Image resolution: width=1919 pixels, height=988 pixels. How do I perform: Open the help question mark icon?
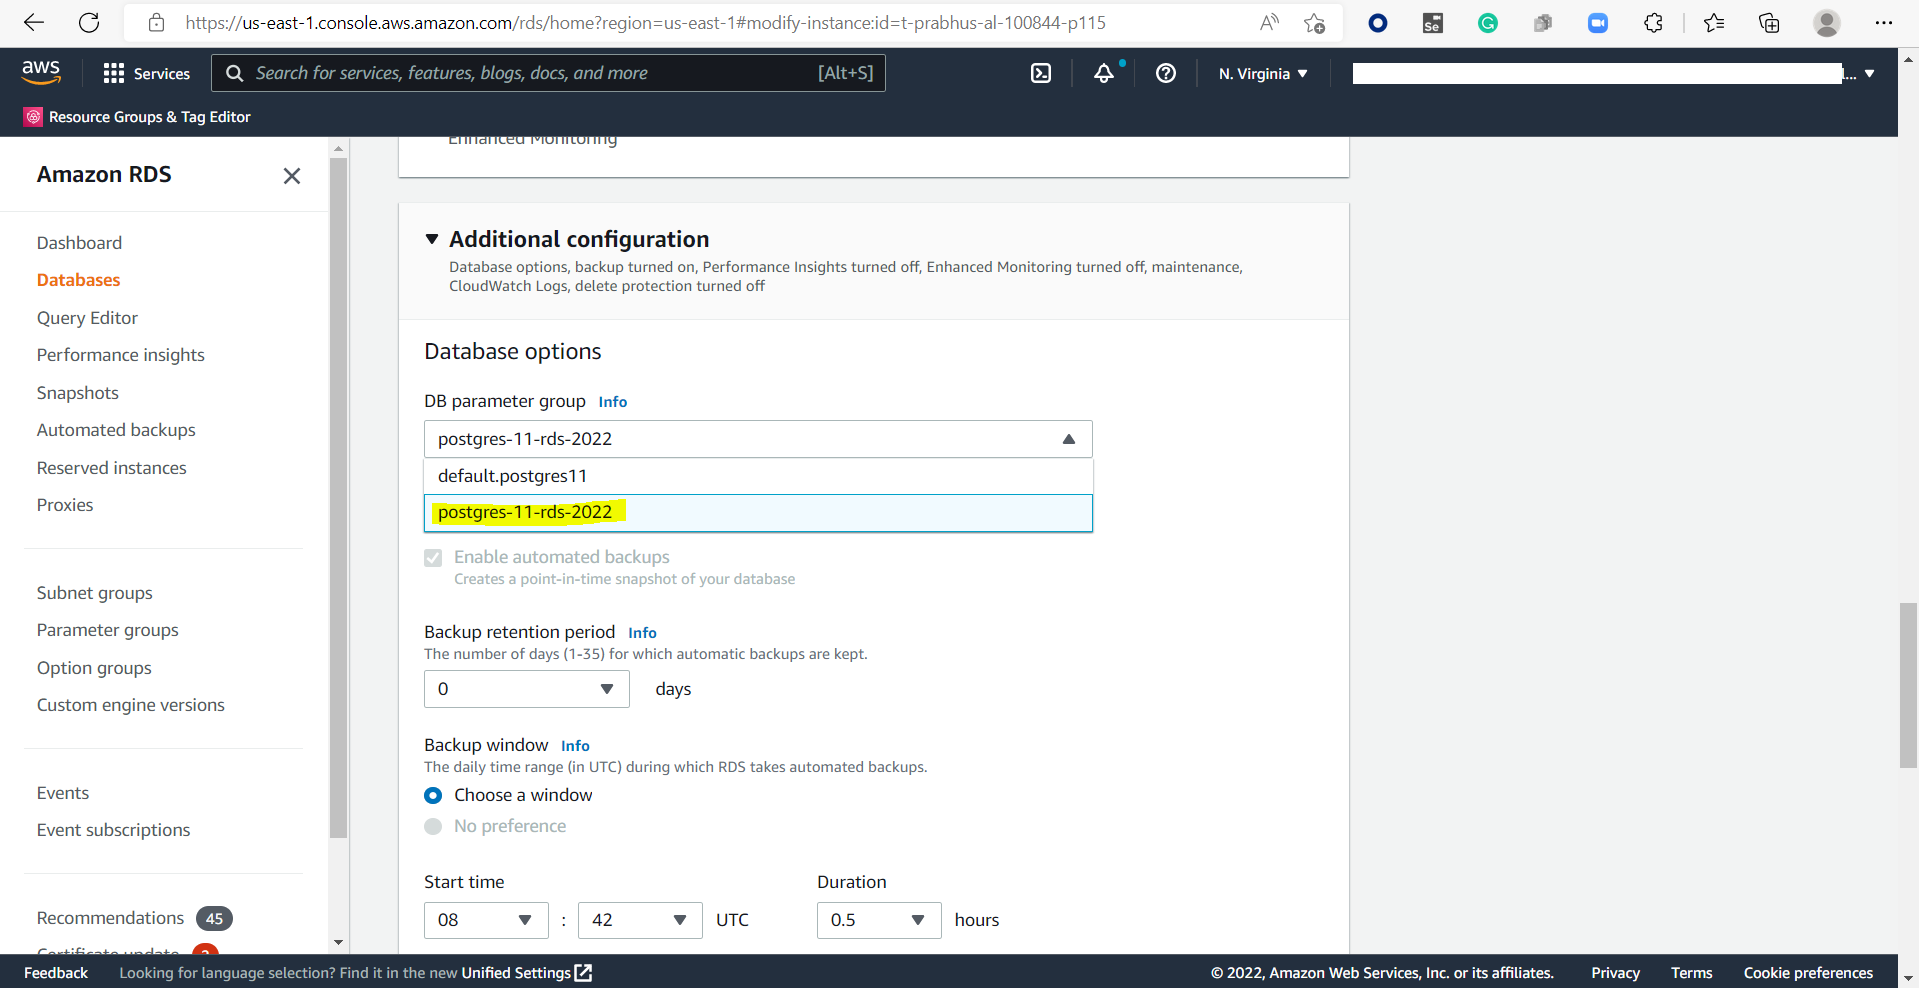click(1166, 73)
